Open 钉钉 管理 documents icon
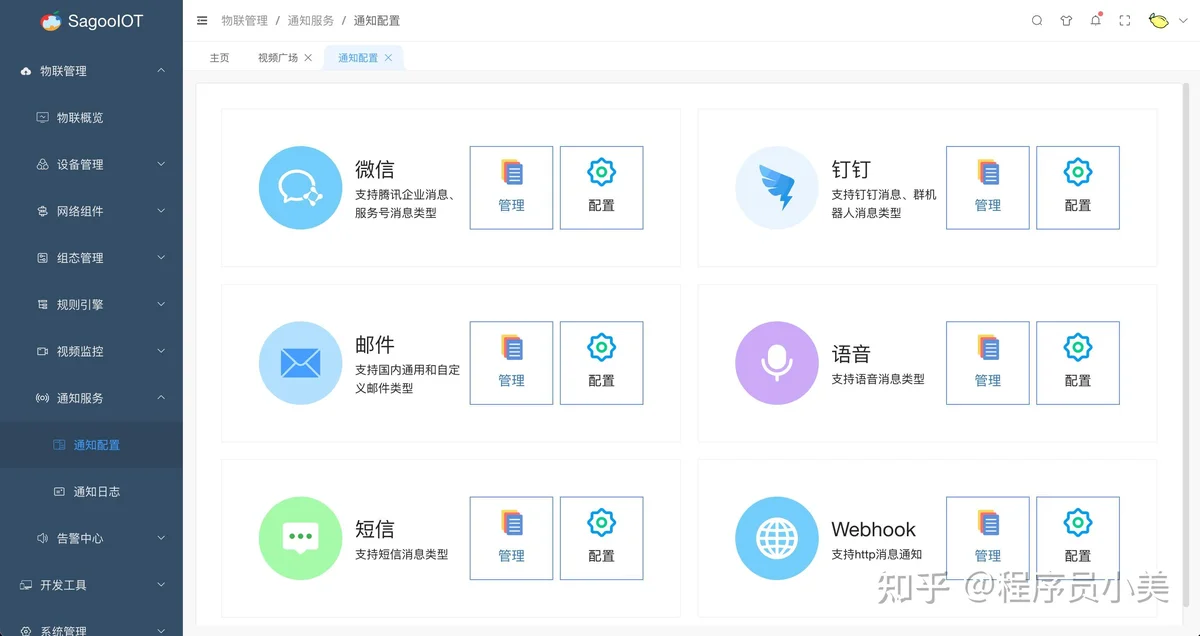Viewport: 1200px width, 636px height. point(988,172)
